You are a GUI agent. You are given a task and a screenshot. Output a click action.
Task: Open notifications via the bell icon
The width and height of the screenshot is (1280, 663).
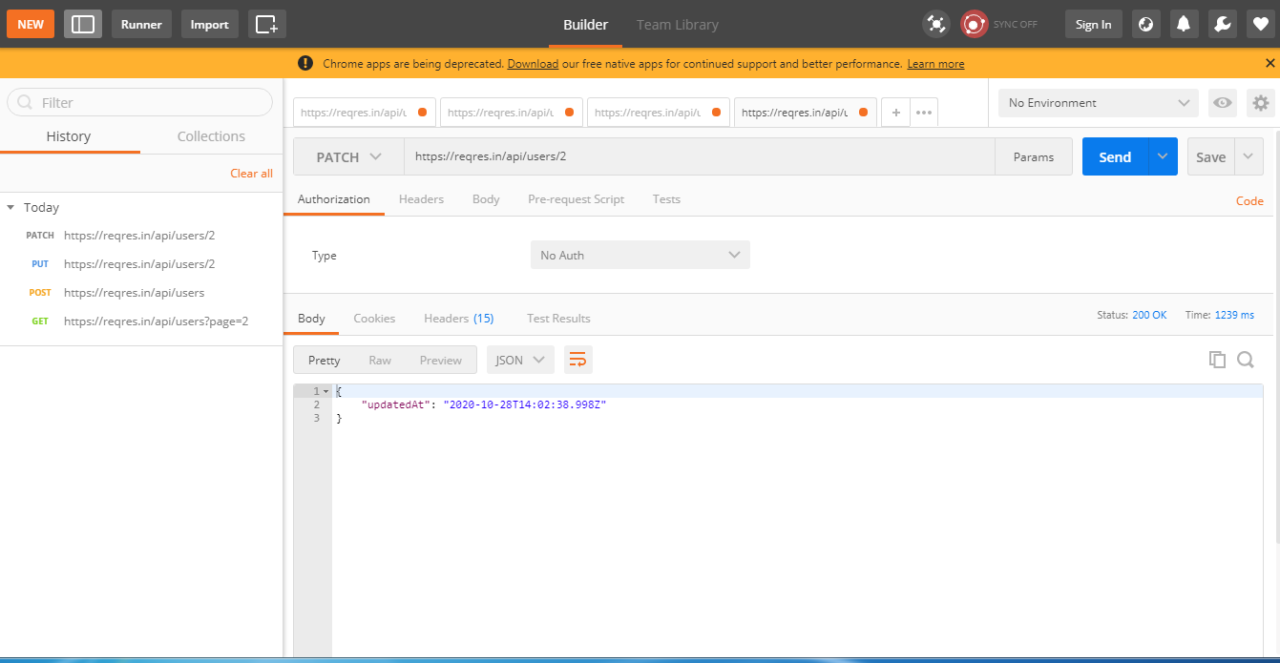pyautogui.click(x=1184, y=23)
